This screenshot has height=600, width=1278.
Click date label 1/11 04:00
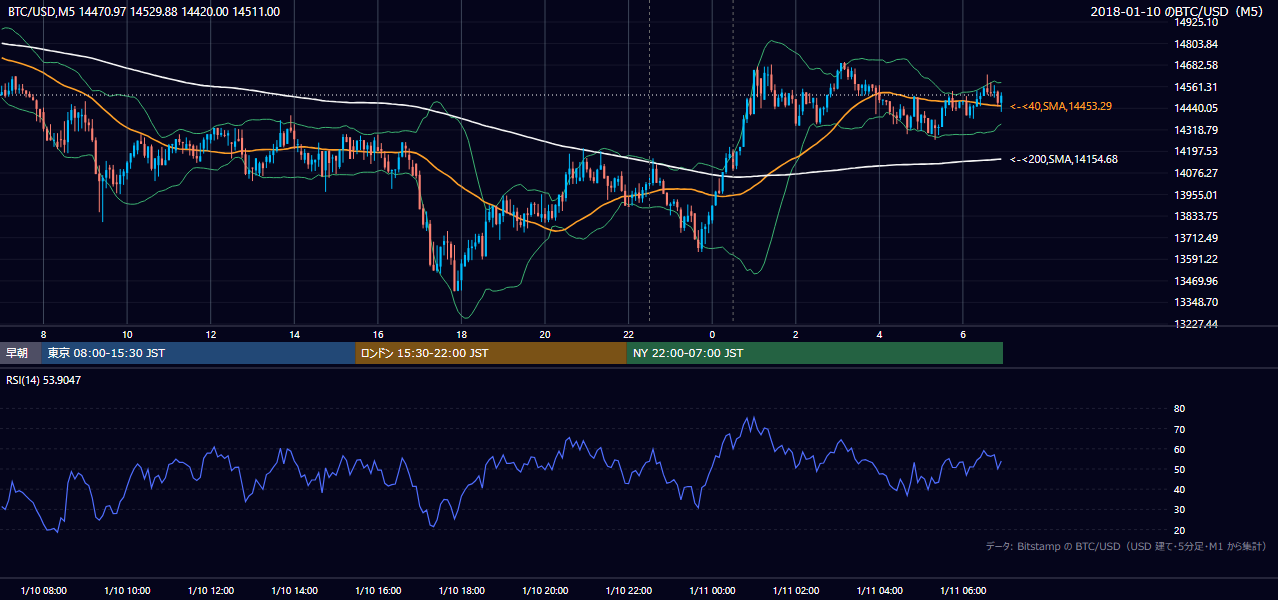879,590
